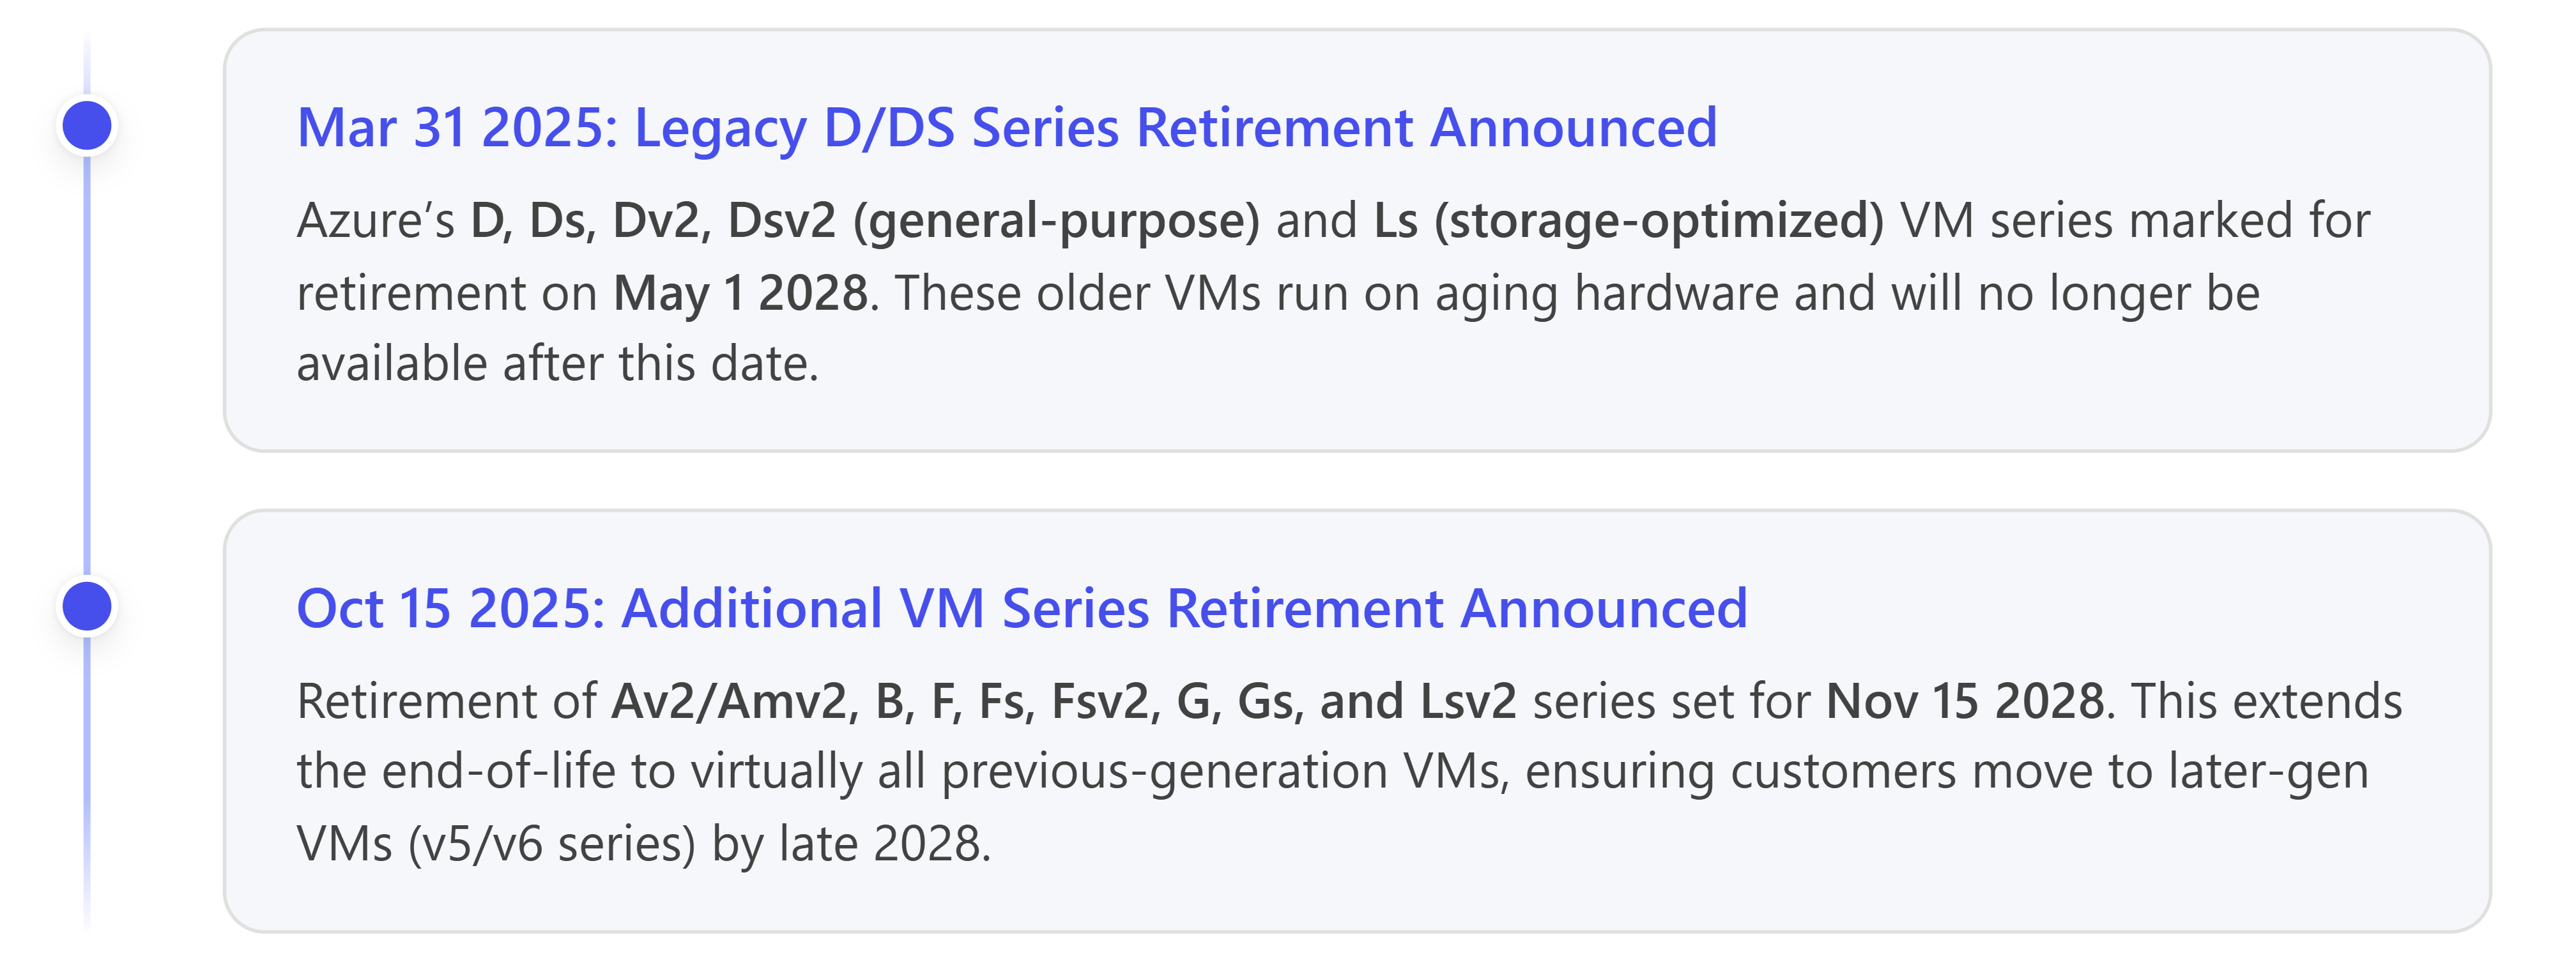Screen dimensions: 2576x960
Task: Click the bold 'Ls (storage-optimized)' text
Action: point(1628,221)
